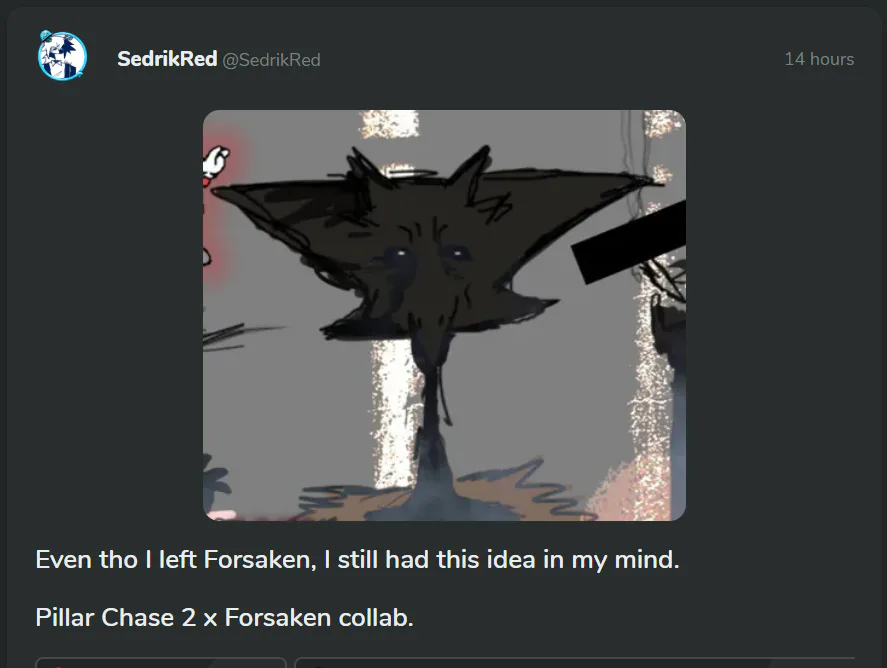
Task: Click the @SedrikRed handle
Action: pyautogui.click(x=272, y=59)
